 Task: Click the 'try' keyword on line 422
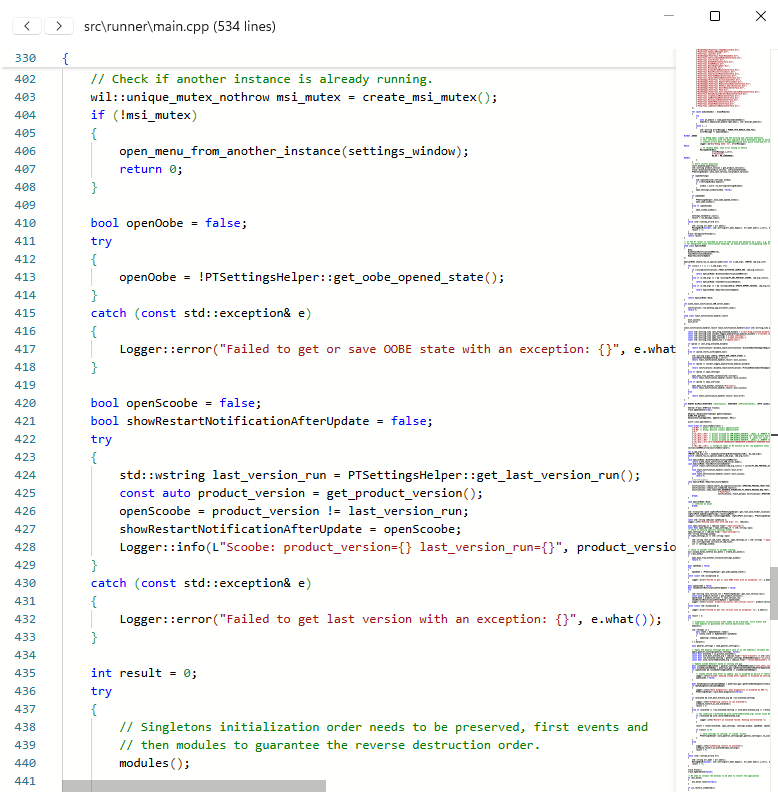pyautogui.click(x=101, y=439)
